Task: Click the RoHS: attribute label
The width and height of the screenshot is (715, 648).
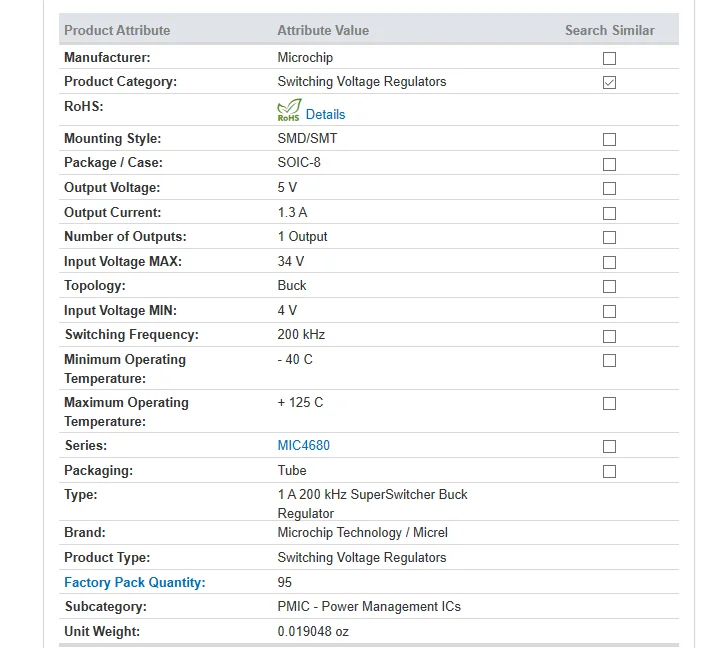Action: [x=83, y=106]
